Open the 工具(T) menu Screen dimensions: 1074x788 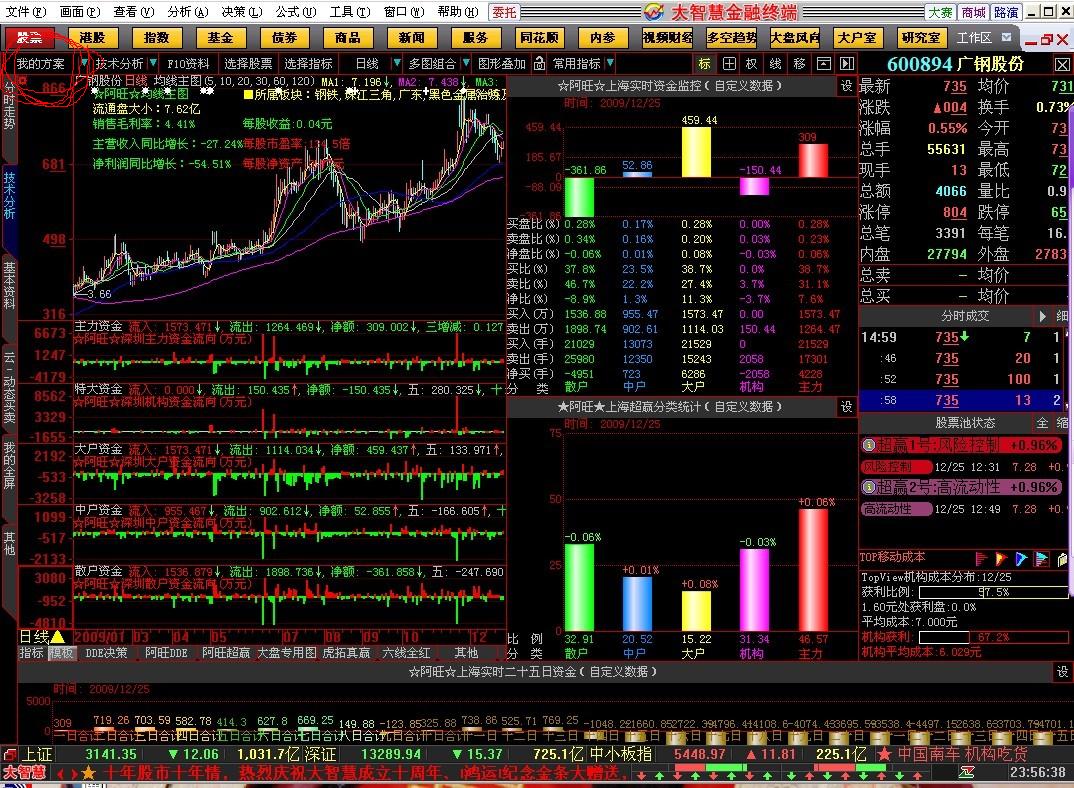pyautogui.click(x=349, y=11)
